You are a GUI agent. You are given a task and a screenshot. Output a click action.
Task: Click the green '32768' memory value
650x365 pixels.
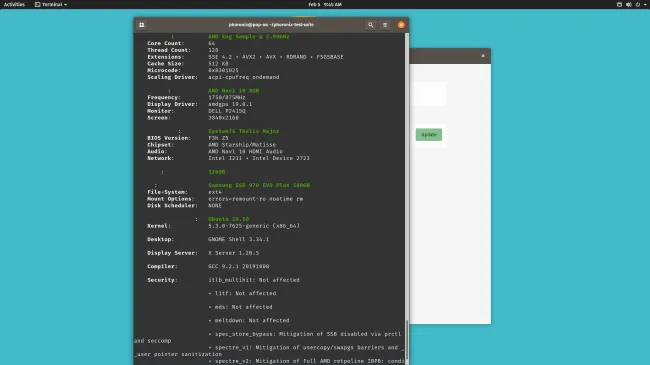[x=217, y=172]
